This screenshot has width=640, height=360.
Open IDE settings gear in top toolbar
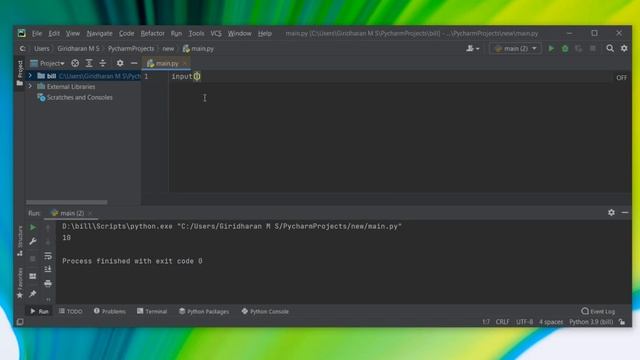(x=624, y=49)
